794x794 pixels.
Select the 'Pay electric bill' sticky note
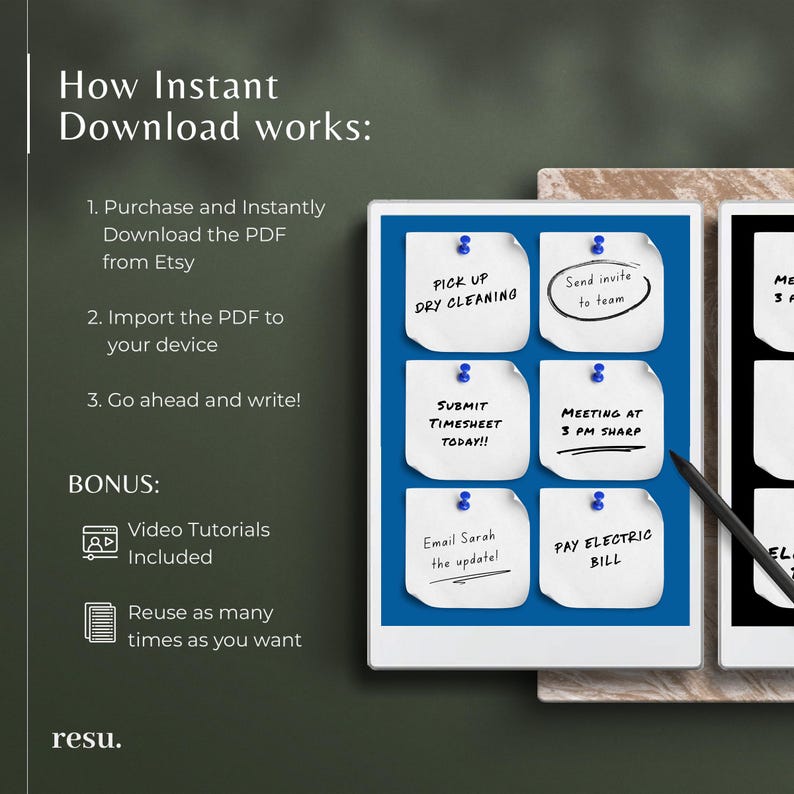tap(602, 548)
